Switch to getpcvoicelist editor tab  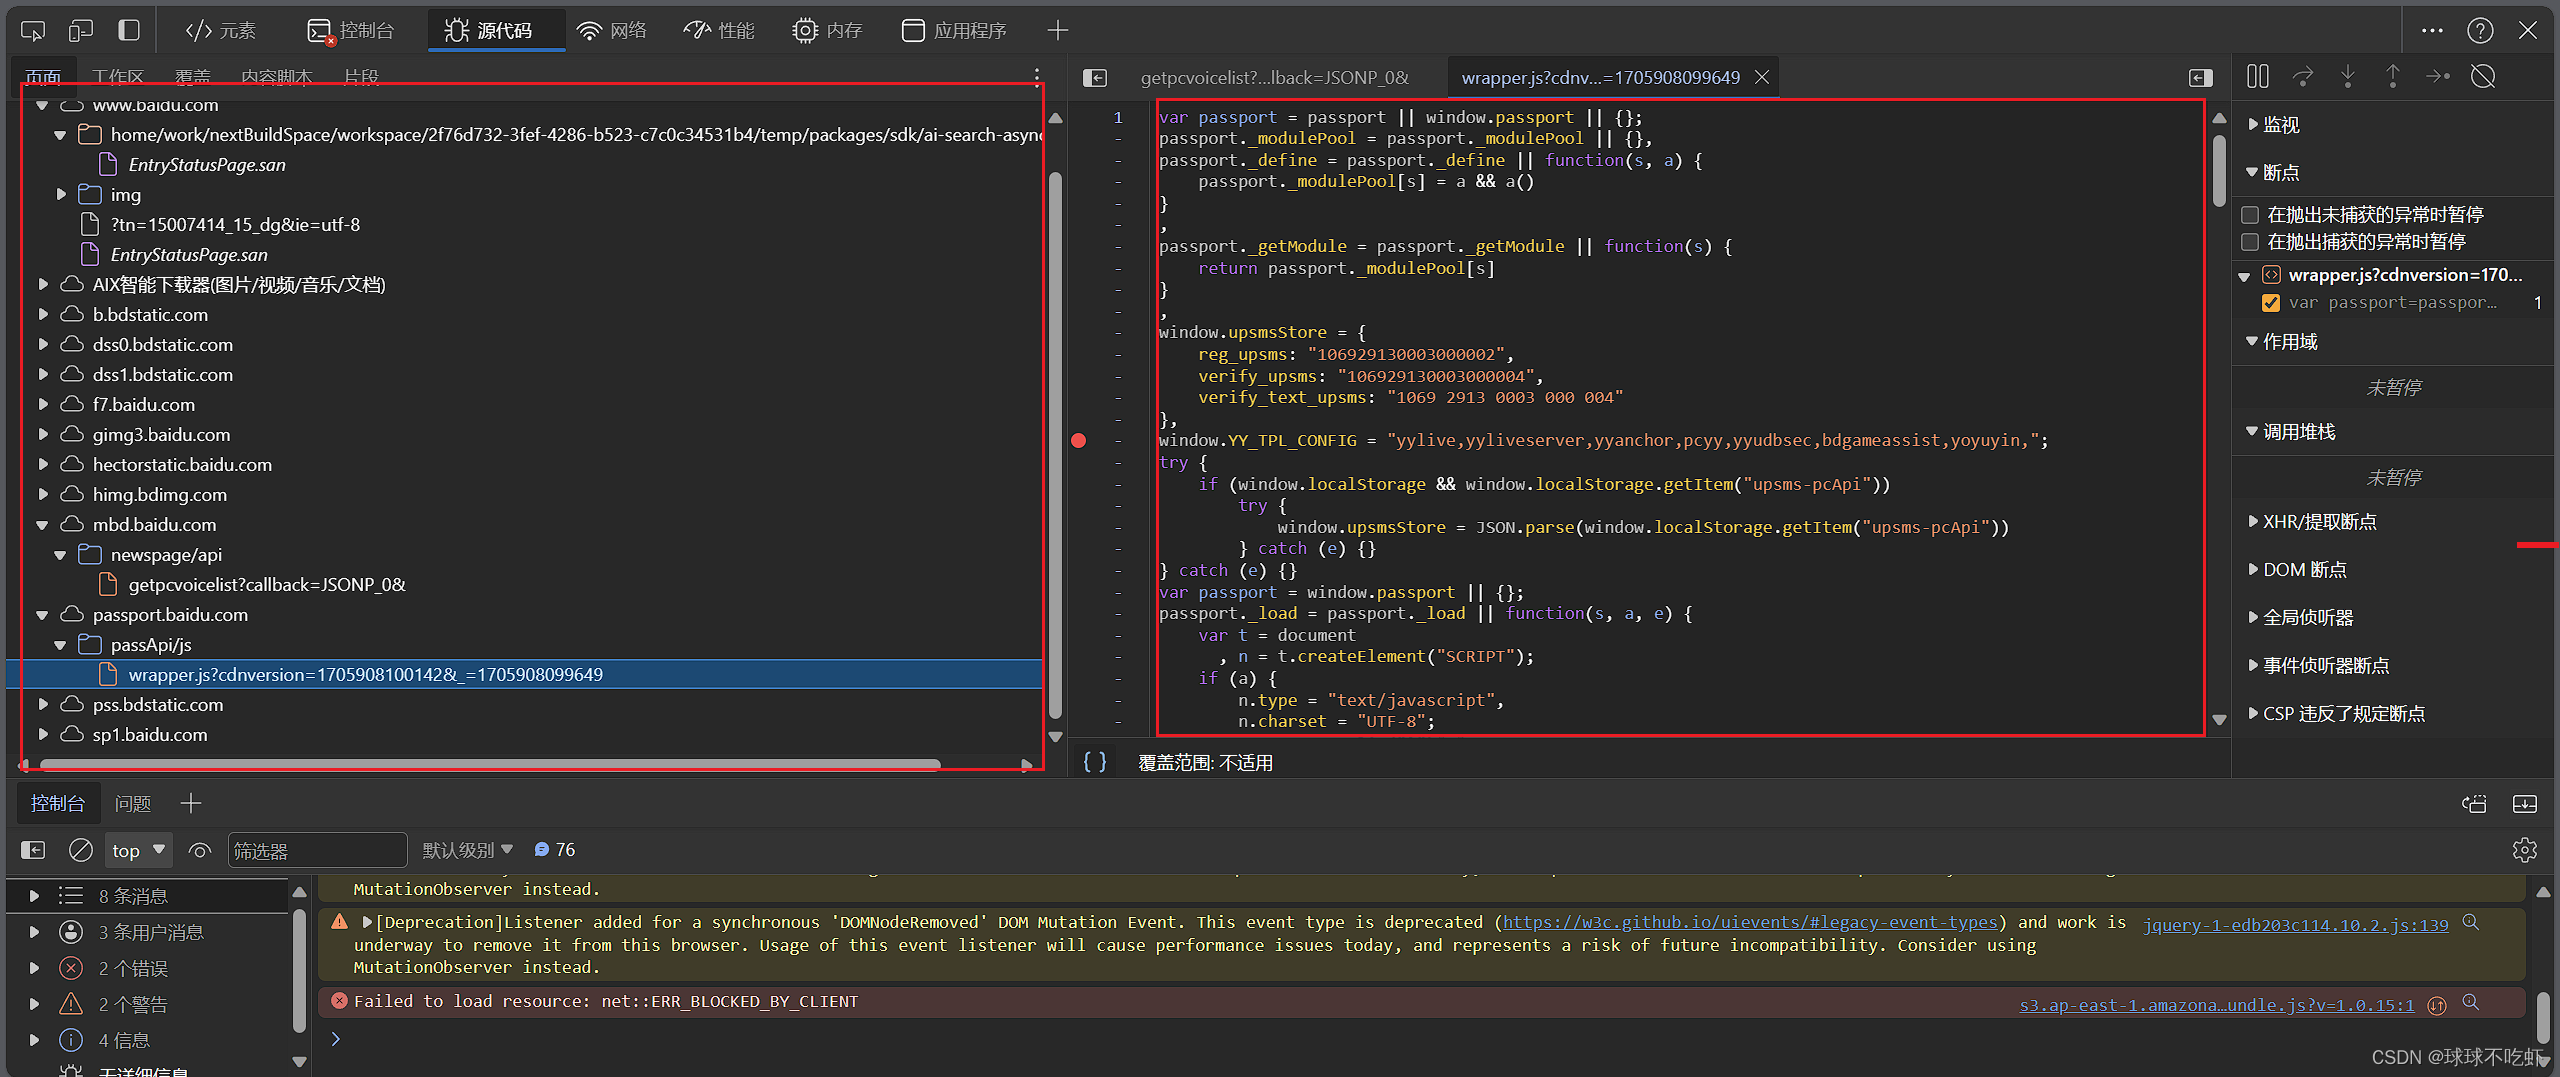coord(1274,77)
